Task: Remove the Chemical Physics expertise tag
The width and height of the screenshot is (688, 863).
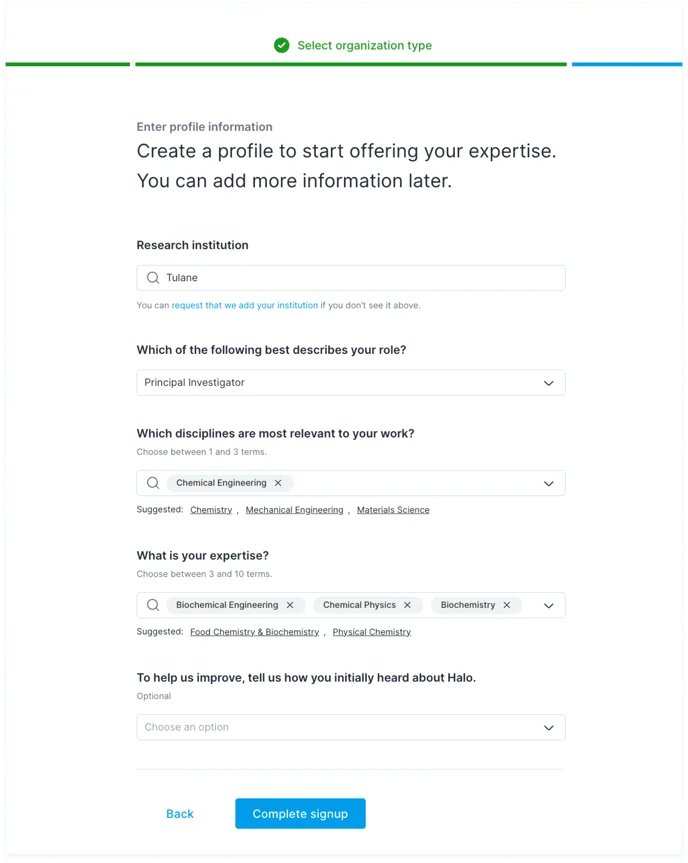Action: 408,605
